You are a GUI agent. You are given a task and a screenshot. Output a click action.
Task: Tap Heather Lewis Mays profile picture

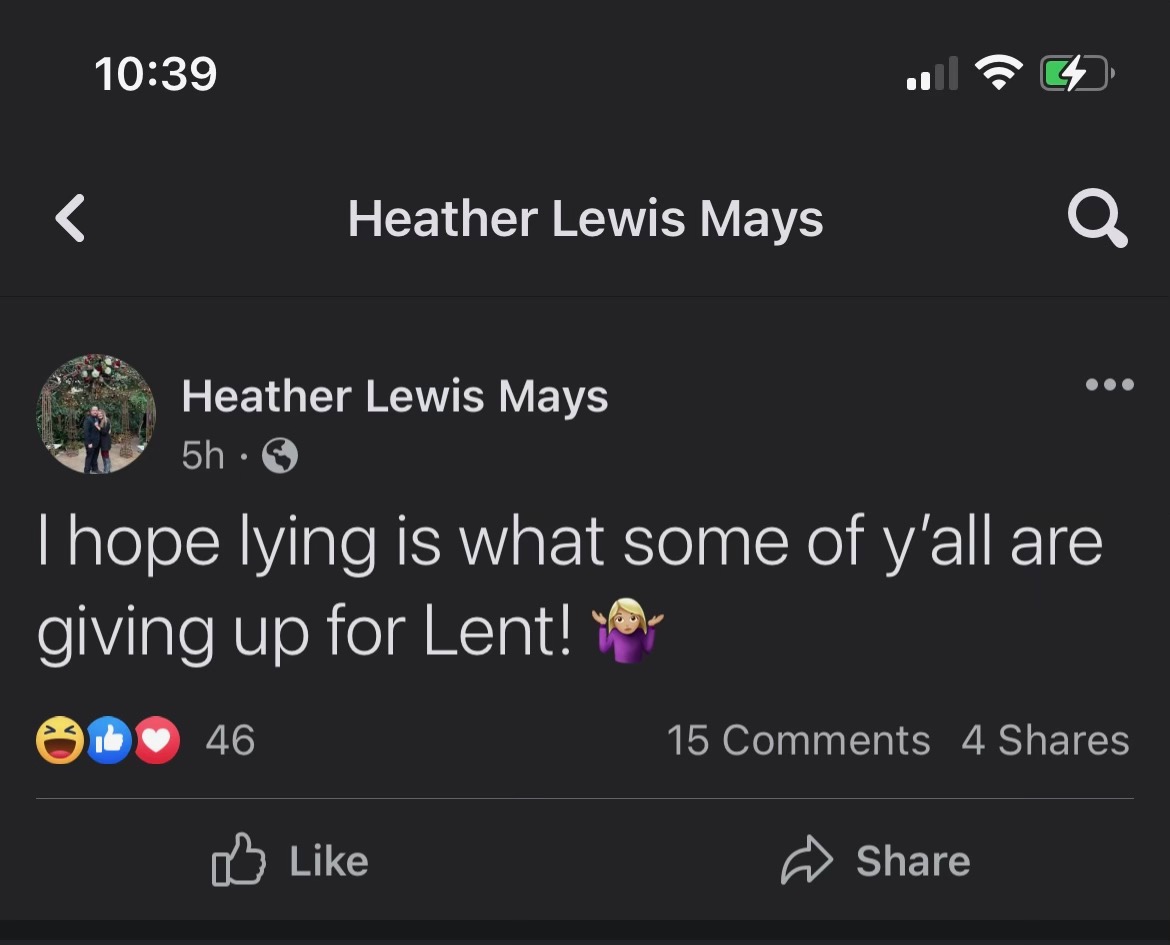coord(96,414)
